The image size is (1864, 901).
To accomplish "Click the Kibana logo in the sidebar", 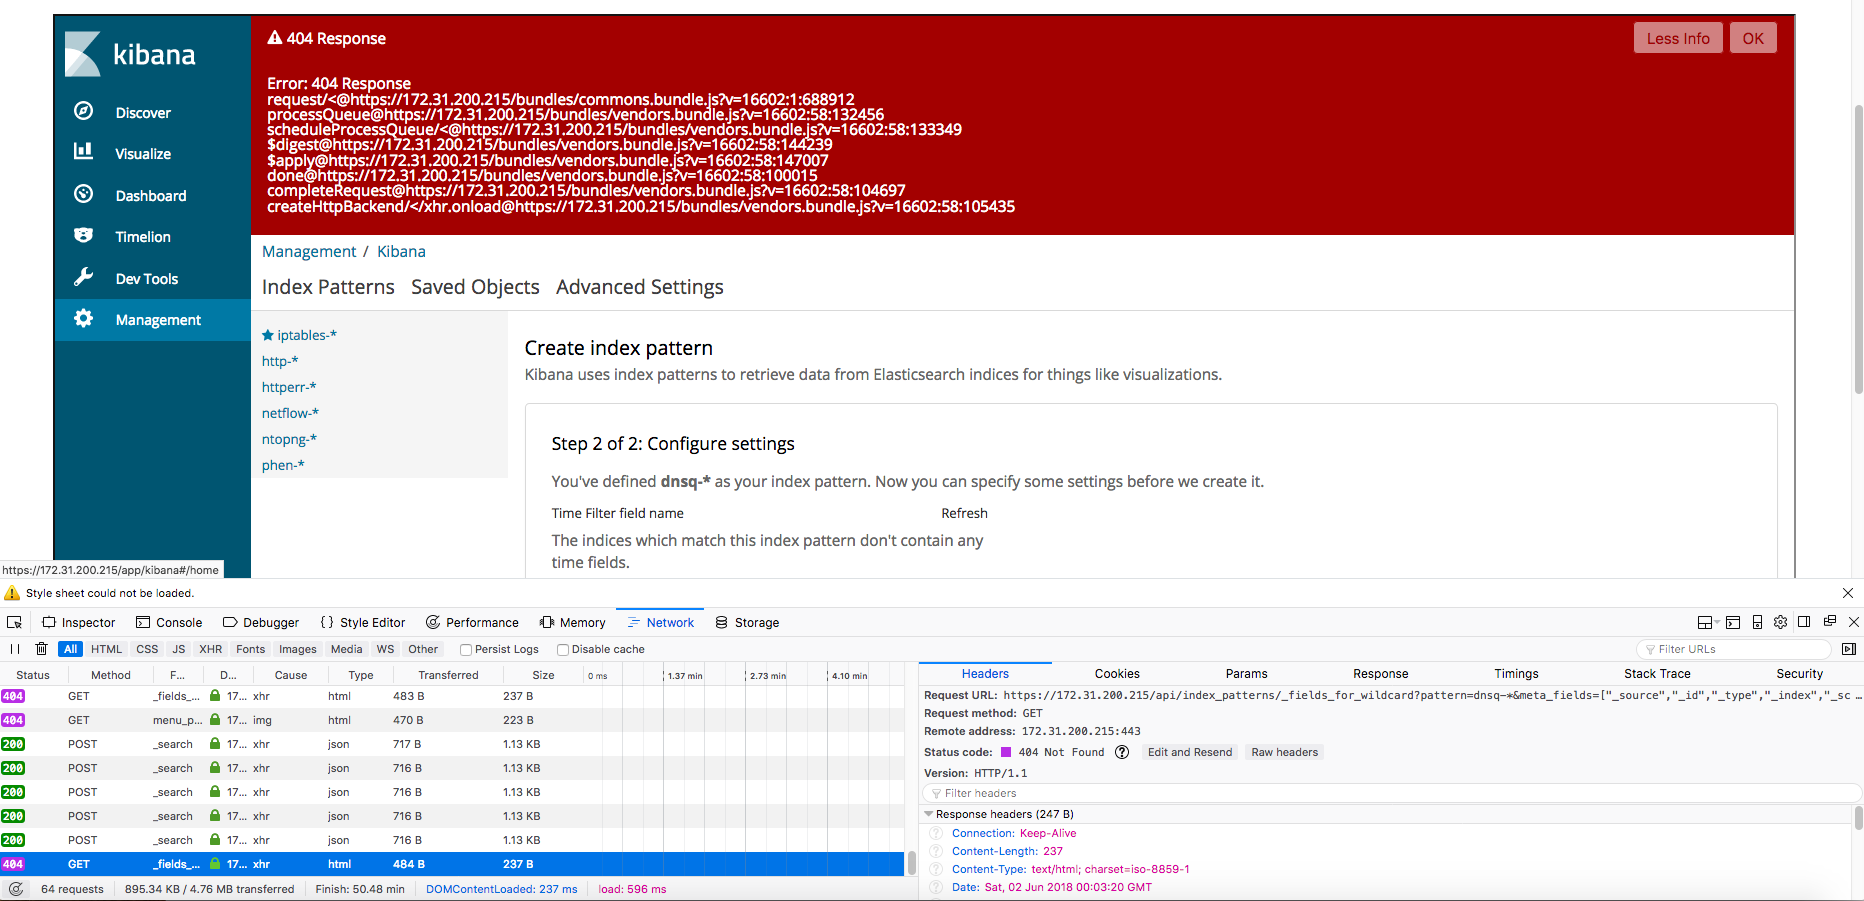I will [x=130, y=54].
